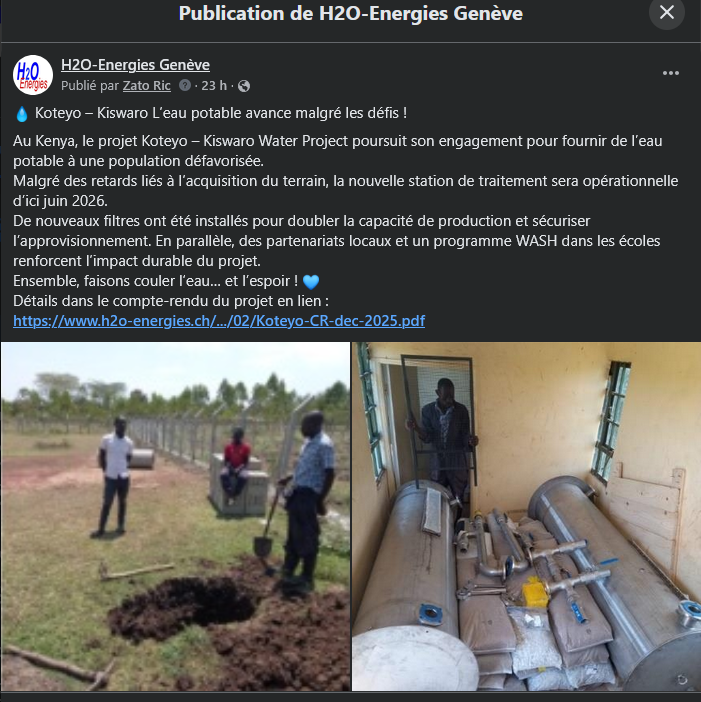Click the H2O Energies round logo avatar
701x702 pixels.
pyautogui.click(x=33, y=75)
